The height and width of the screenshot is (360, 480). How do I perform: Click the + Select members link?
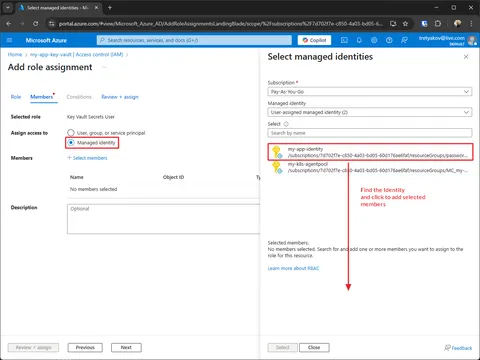point(87,158)
